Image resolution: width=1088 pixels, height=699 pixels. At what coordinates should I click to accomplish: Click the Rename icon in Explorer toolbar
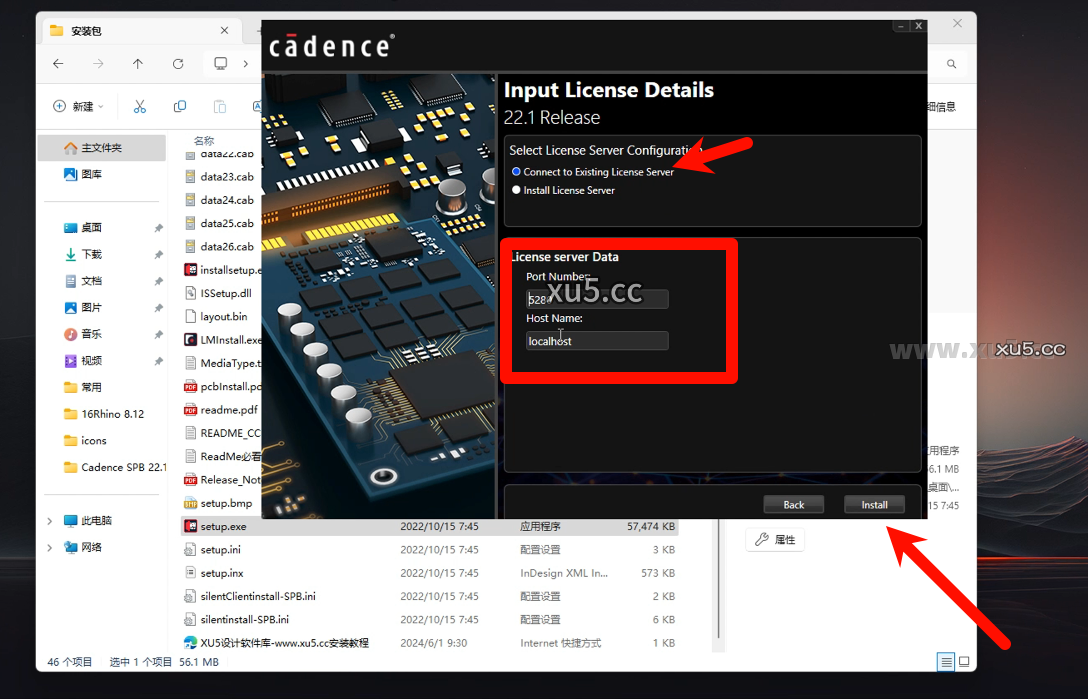(x=257, y=104)
